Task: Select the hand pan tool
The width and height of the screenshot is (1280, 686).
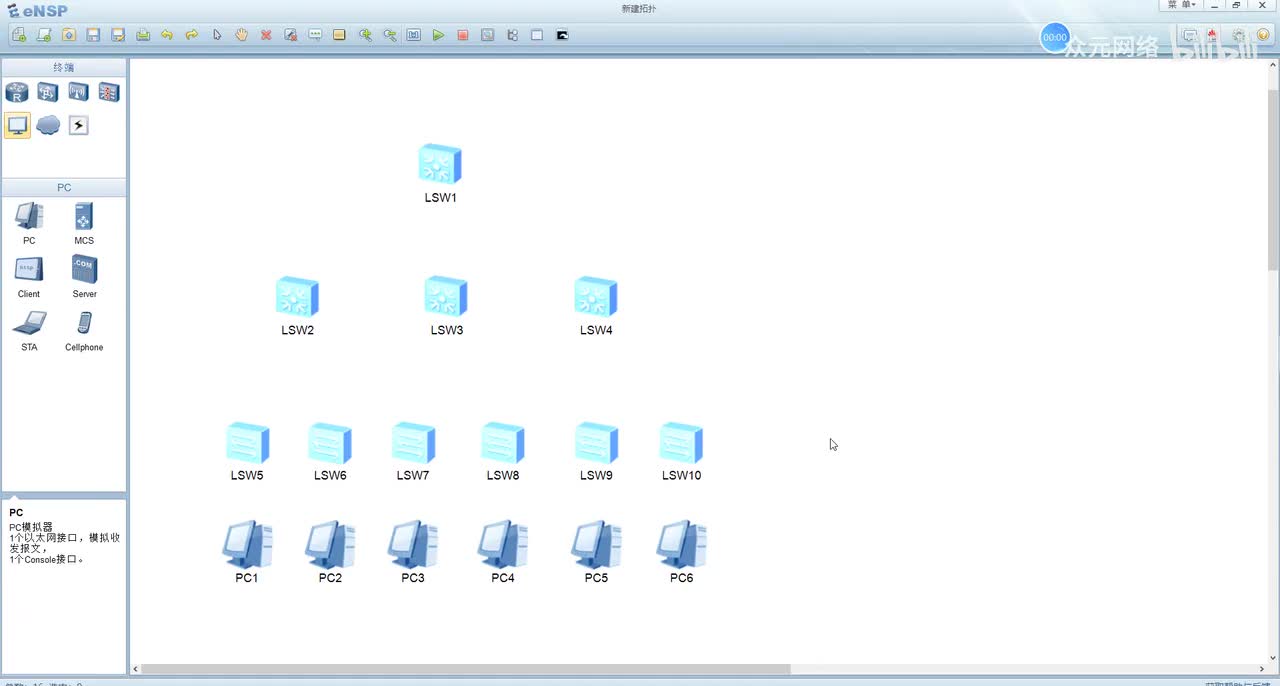Action: tap(241, 35)
